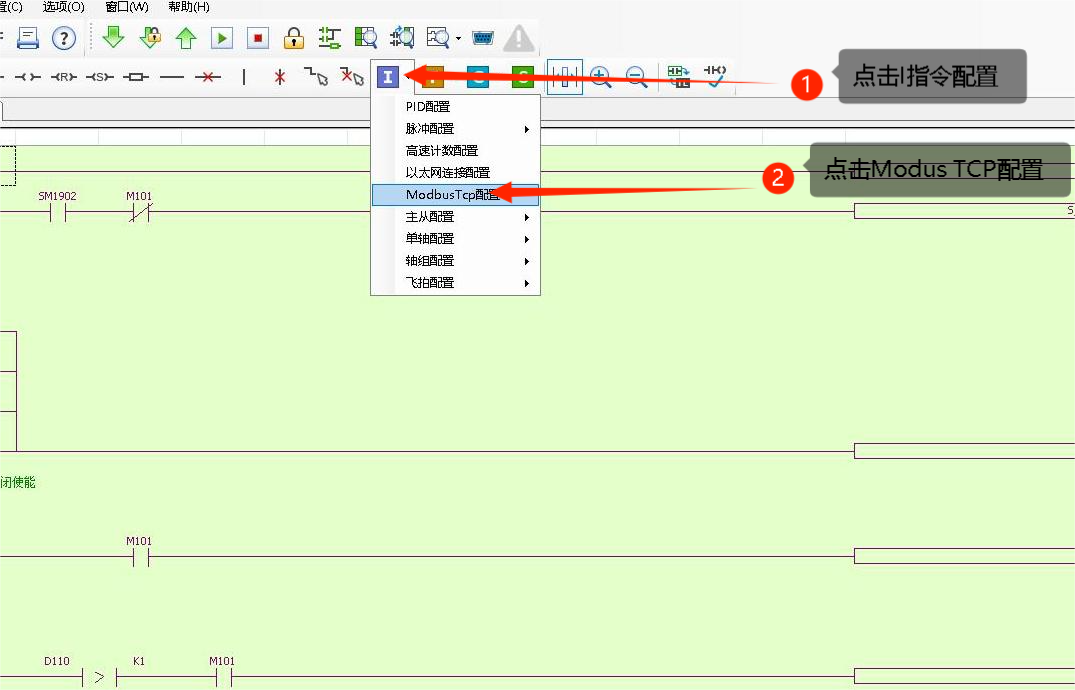Click the padlock encryption icon
This screenshot has width=1075, height=690.
pos(293,38)
